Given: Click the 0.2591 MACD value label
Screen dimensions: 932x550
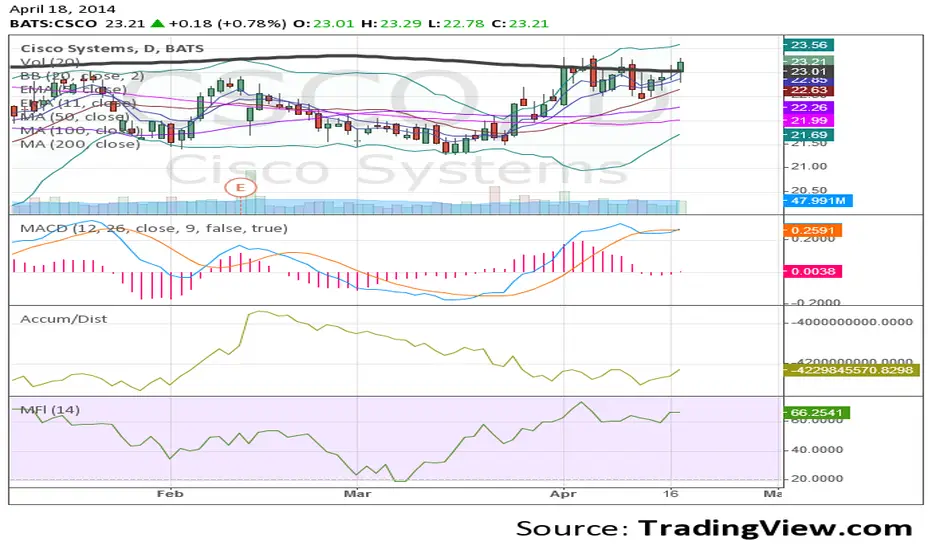Looking at the screenshot, I should (x=813, y=230).
